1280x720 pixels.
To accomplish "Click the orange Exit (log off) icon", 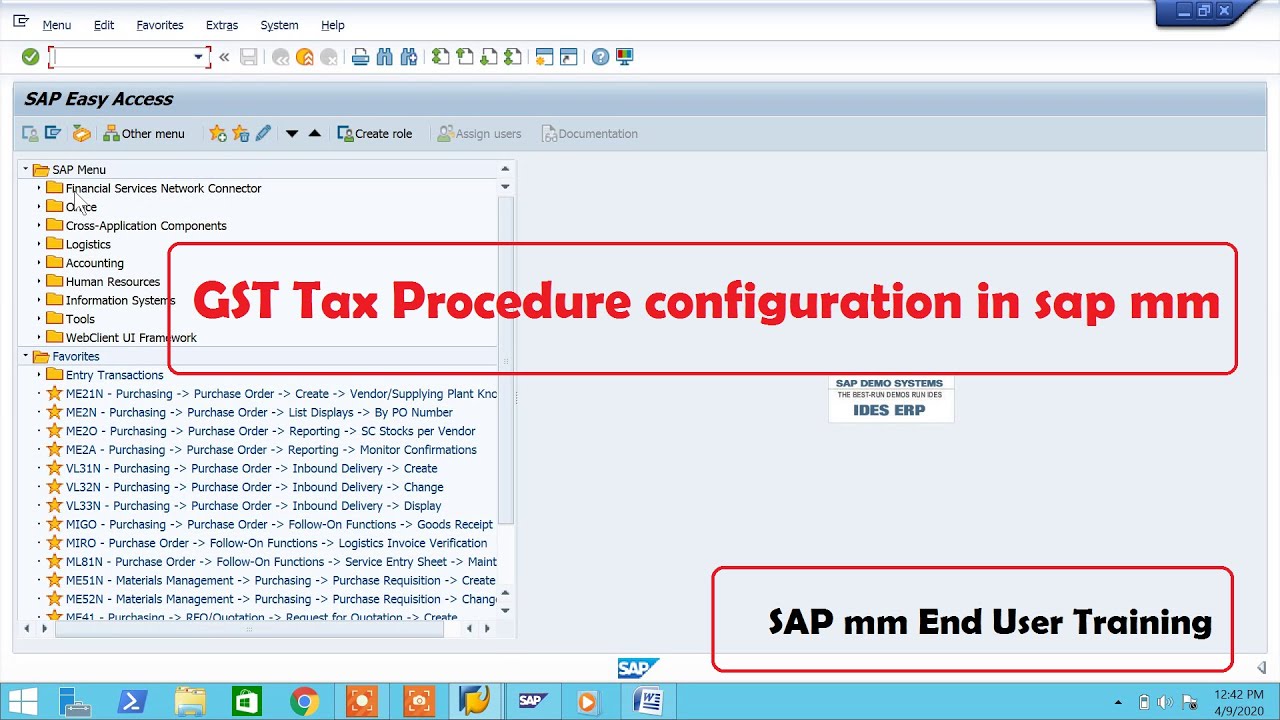I will click(304, 57).
